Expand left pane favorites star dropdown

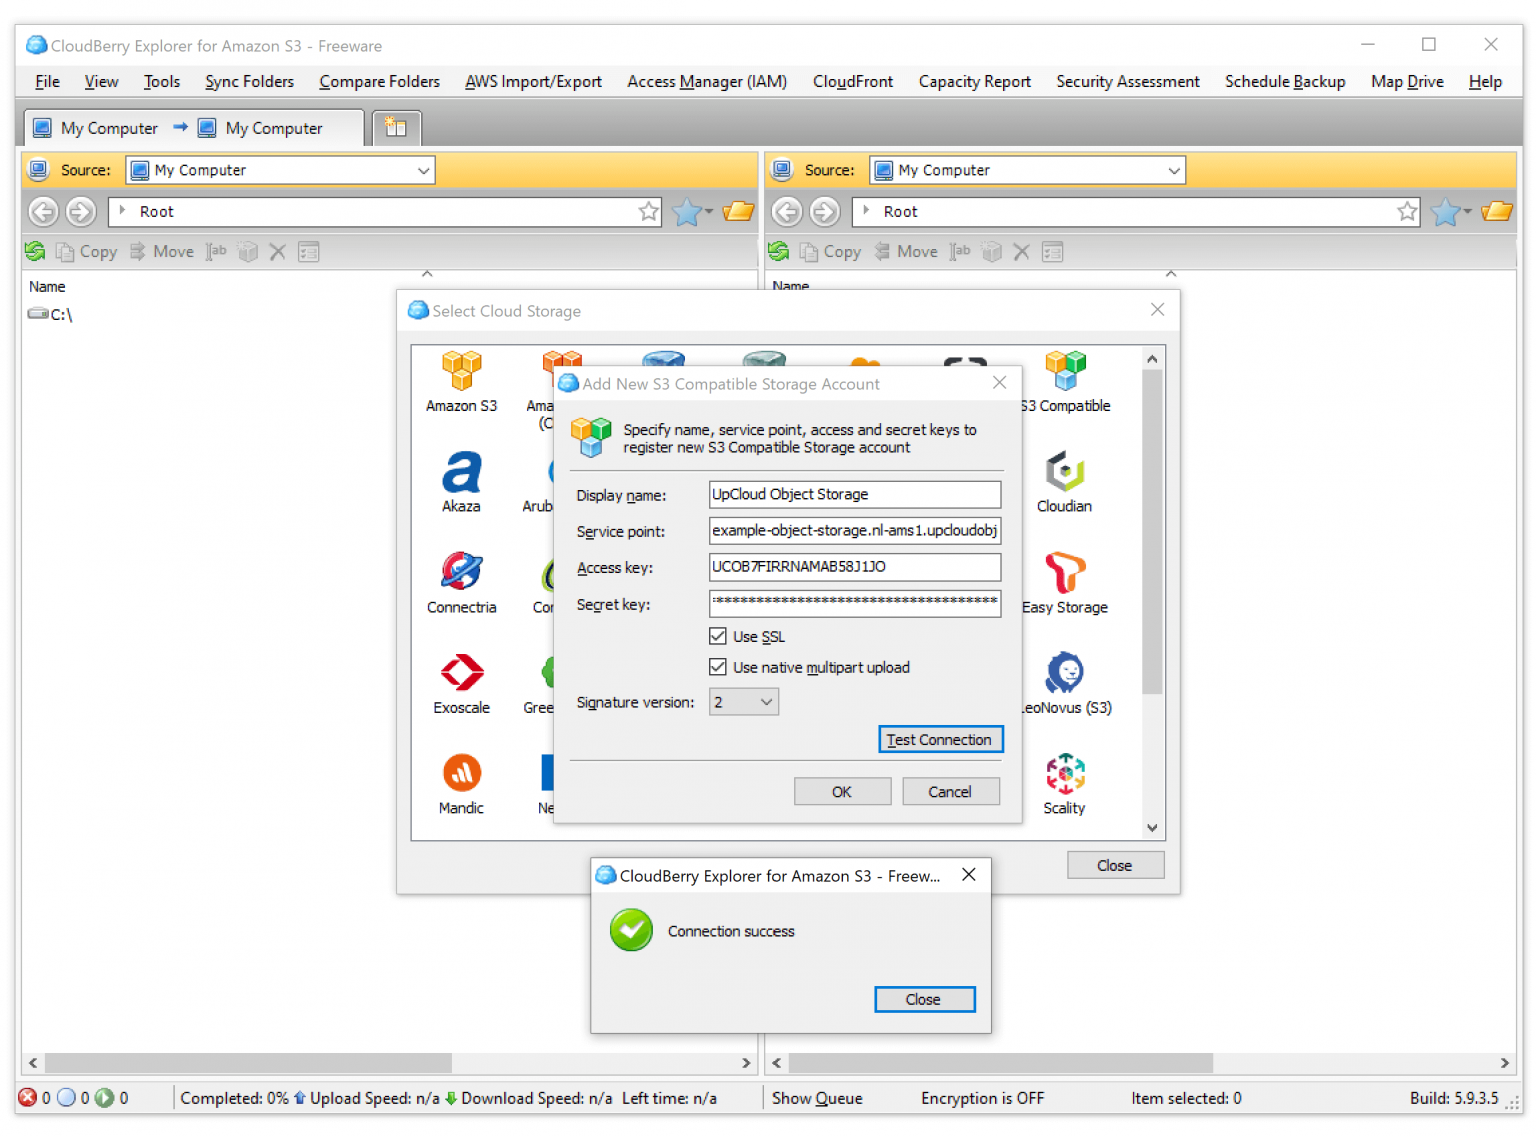[709, 211]
